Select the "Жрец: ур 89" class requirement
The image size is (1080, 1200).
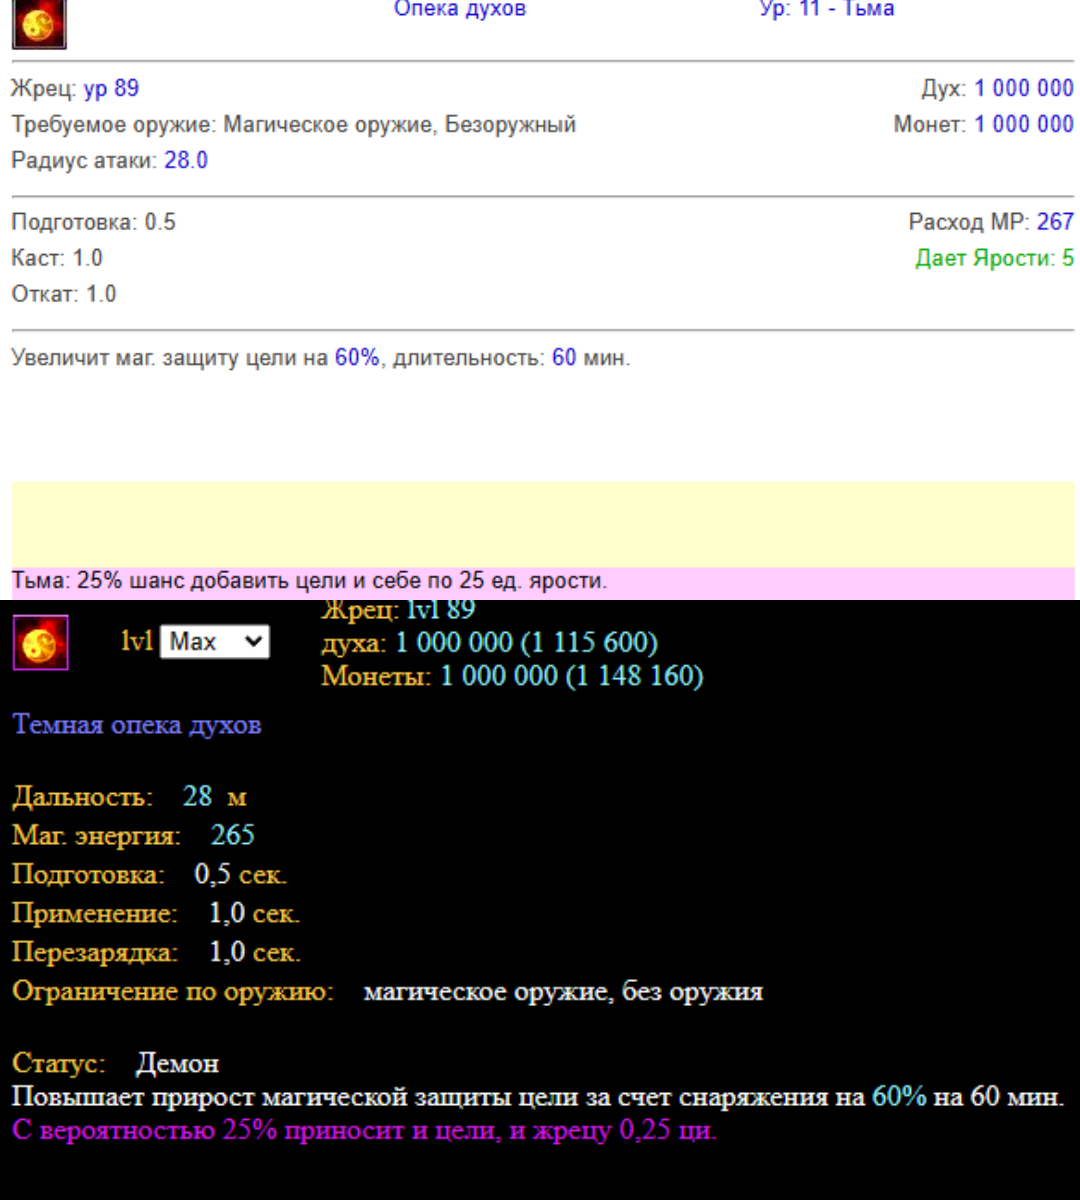75,89
